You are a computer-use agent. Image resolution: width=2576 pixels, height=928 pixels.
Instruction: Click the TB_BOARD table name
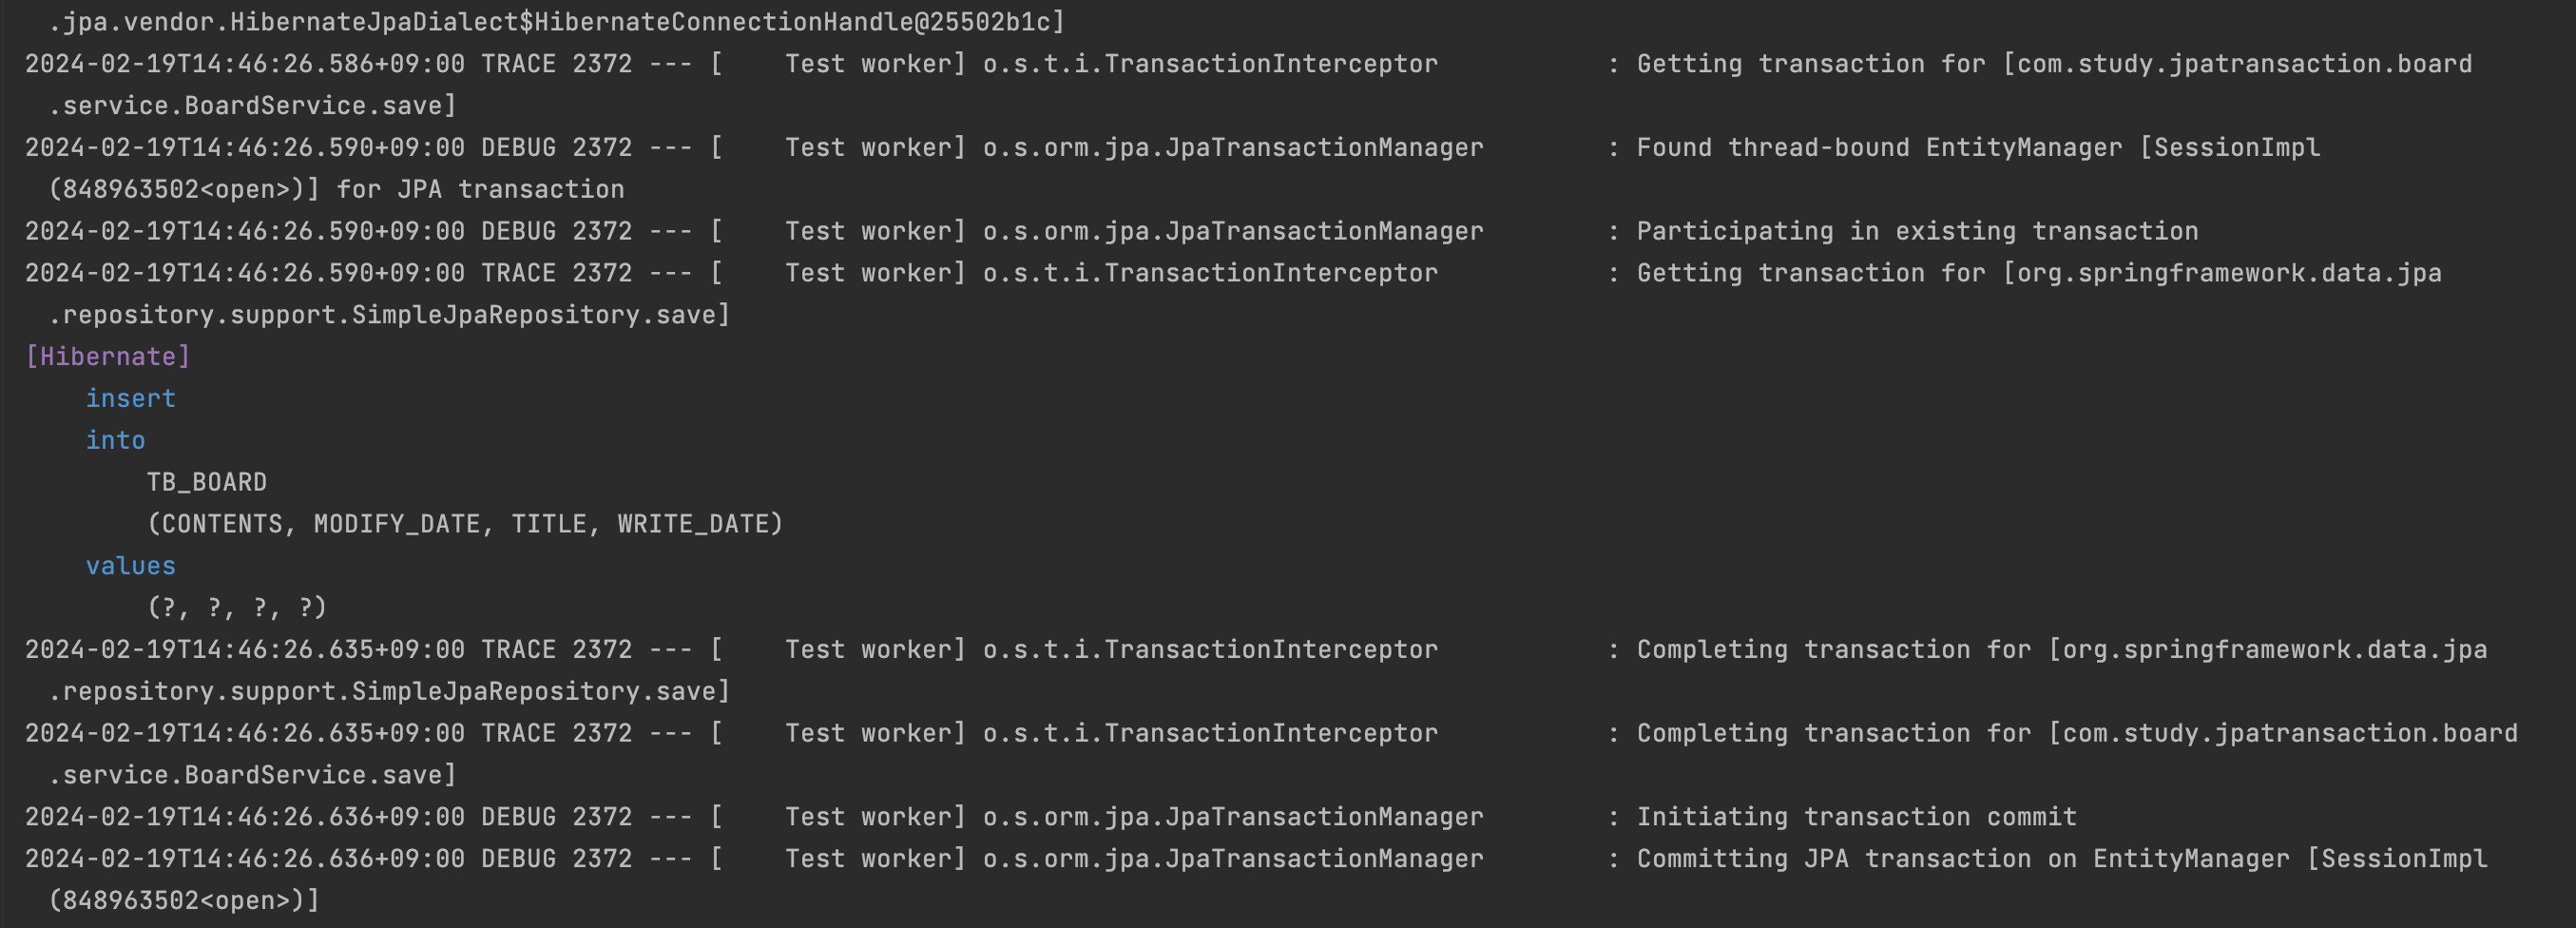(x=207, y=482)
